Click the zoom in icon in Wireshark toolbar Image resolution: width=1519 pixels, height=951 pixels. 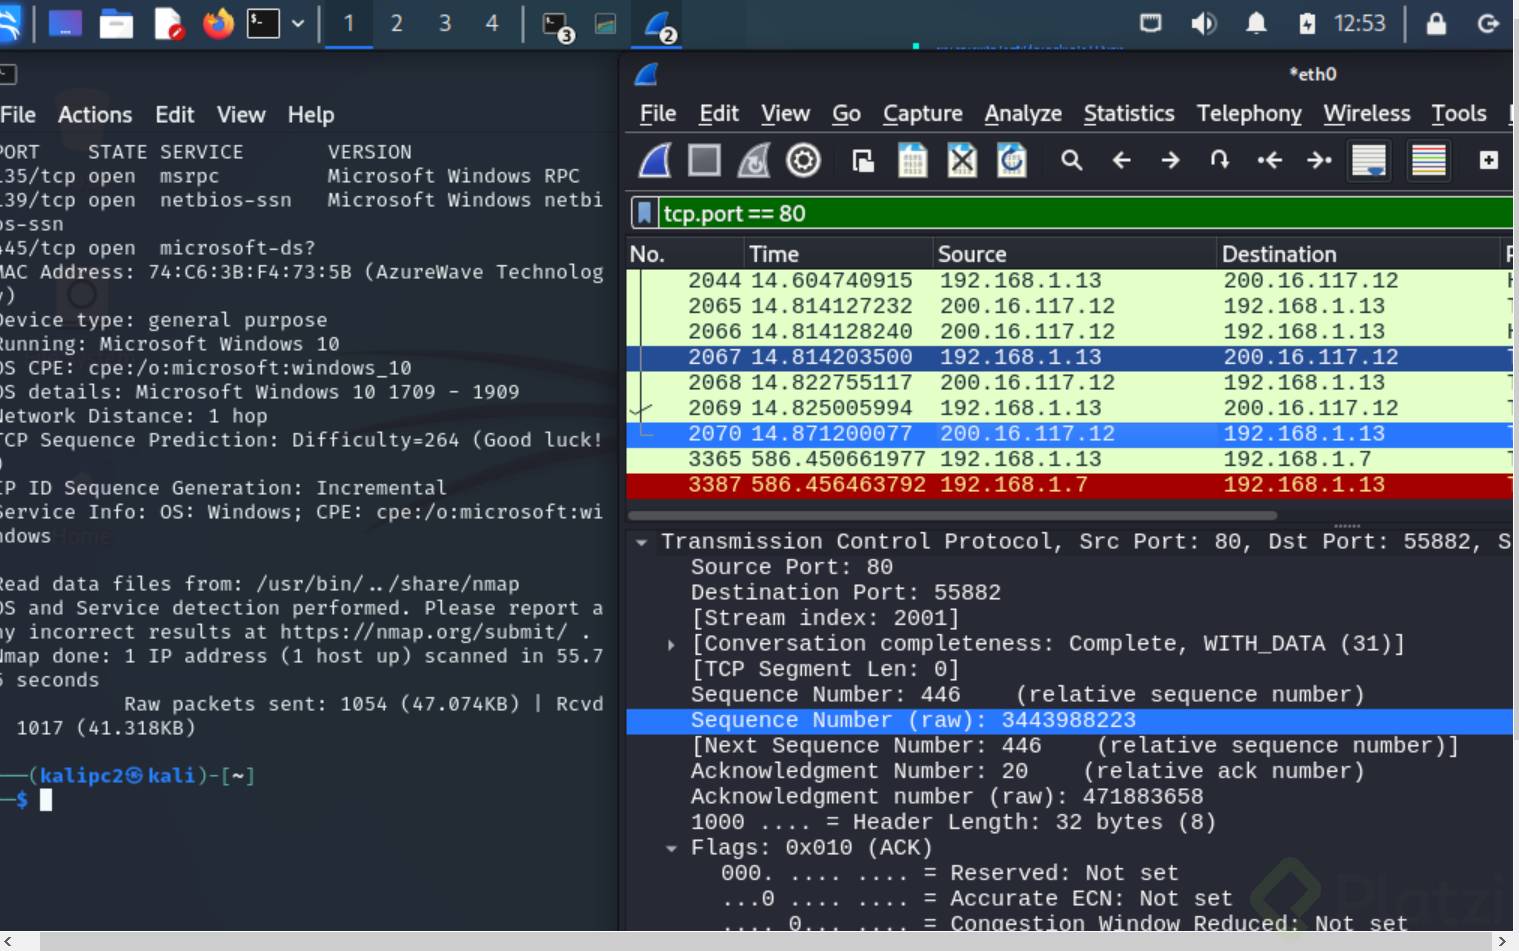point(1488,160)
